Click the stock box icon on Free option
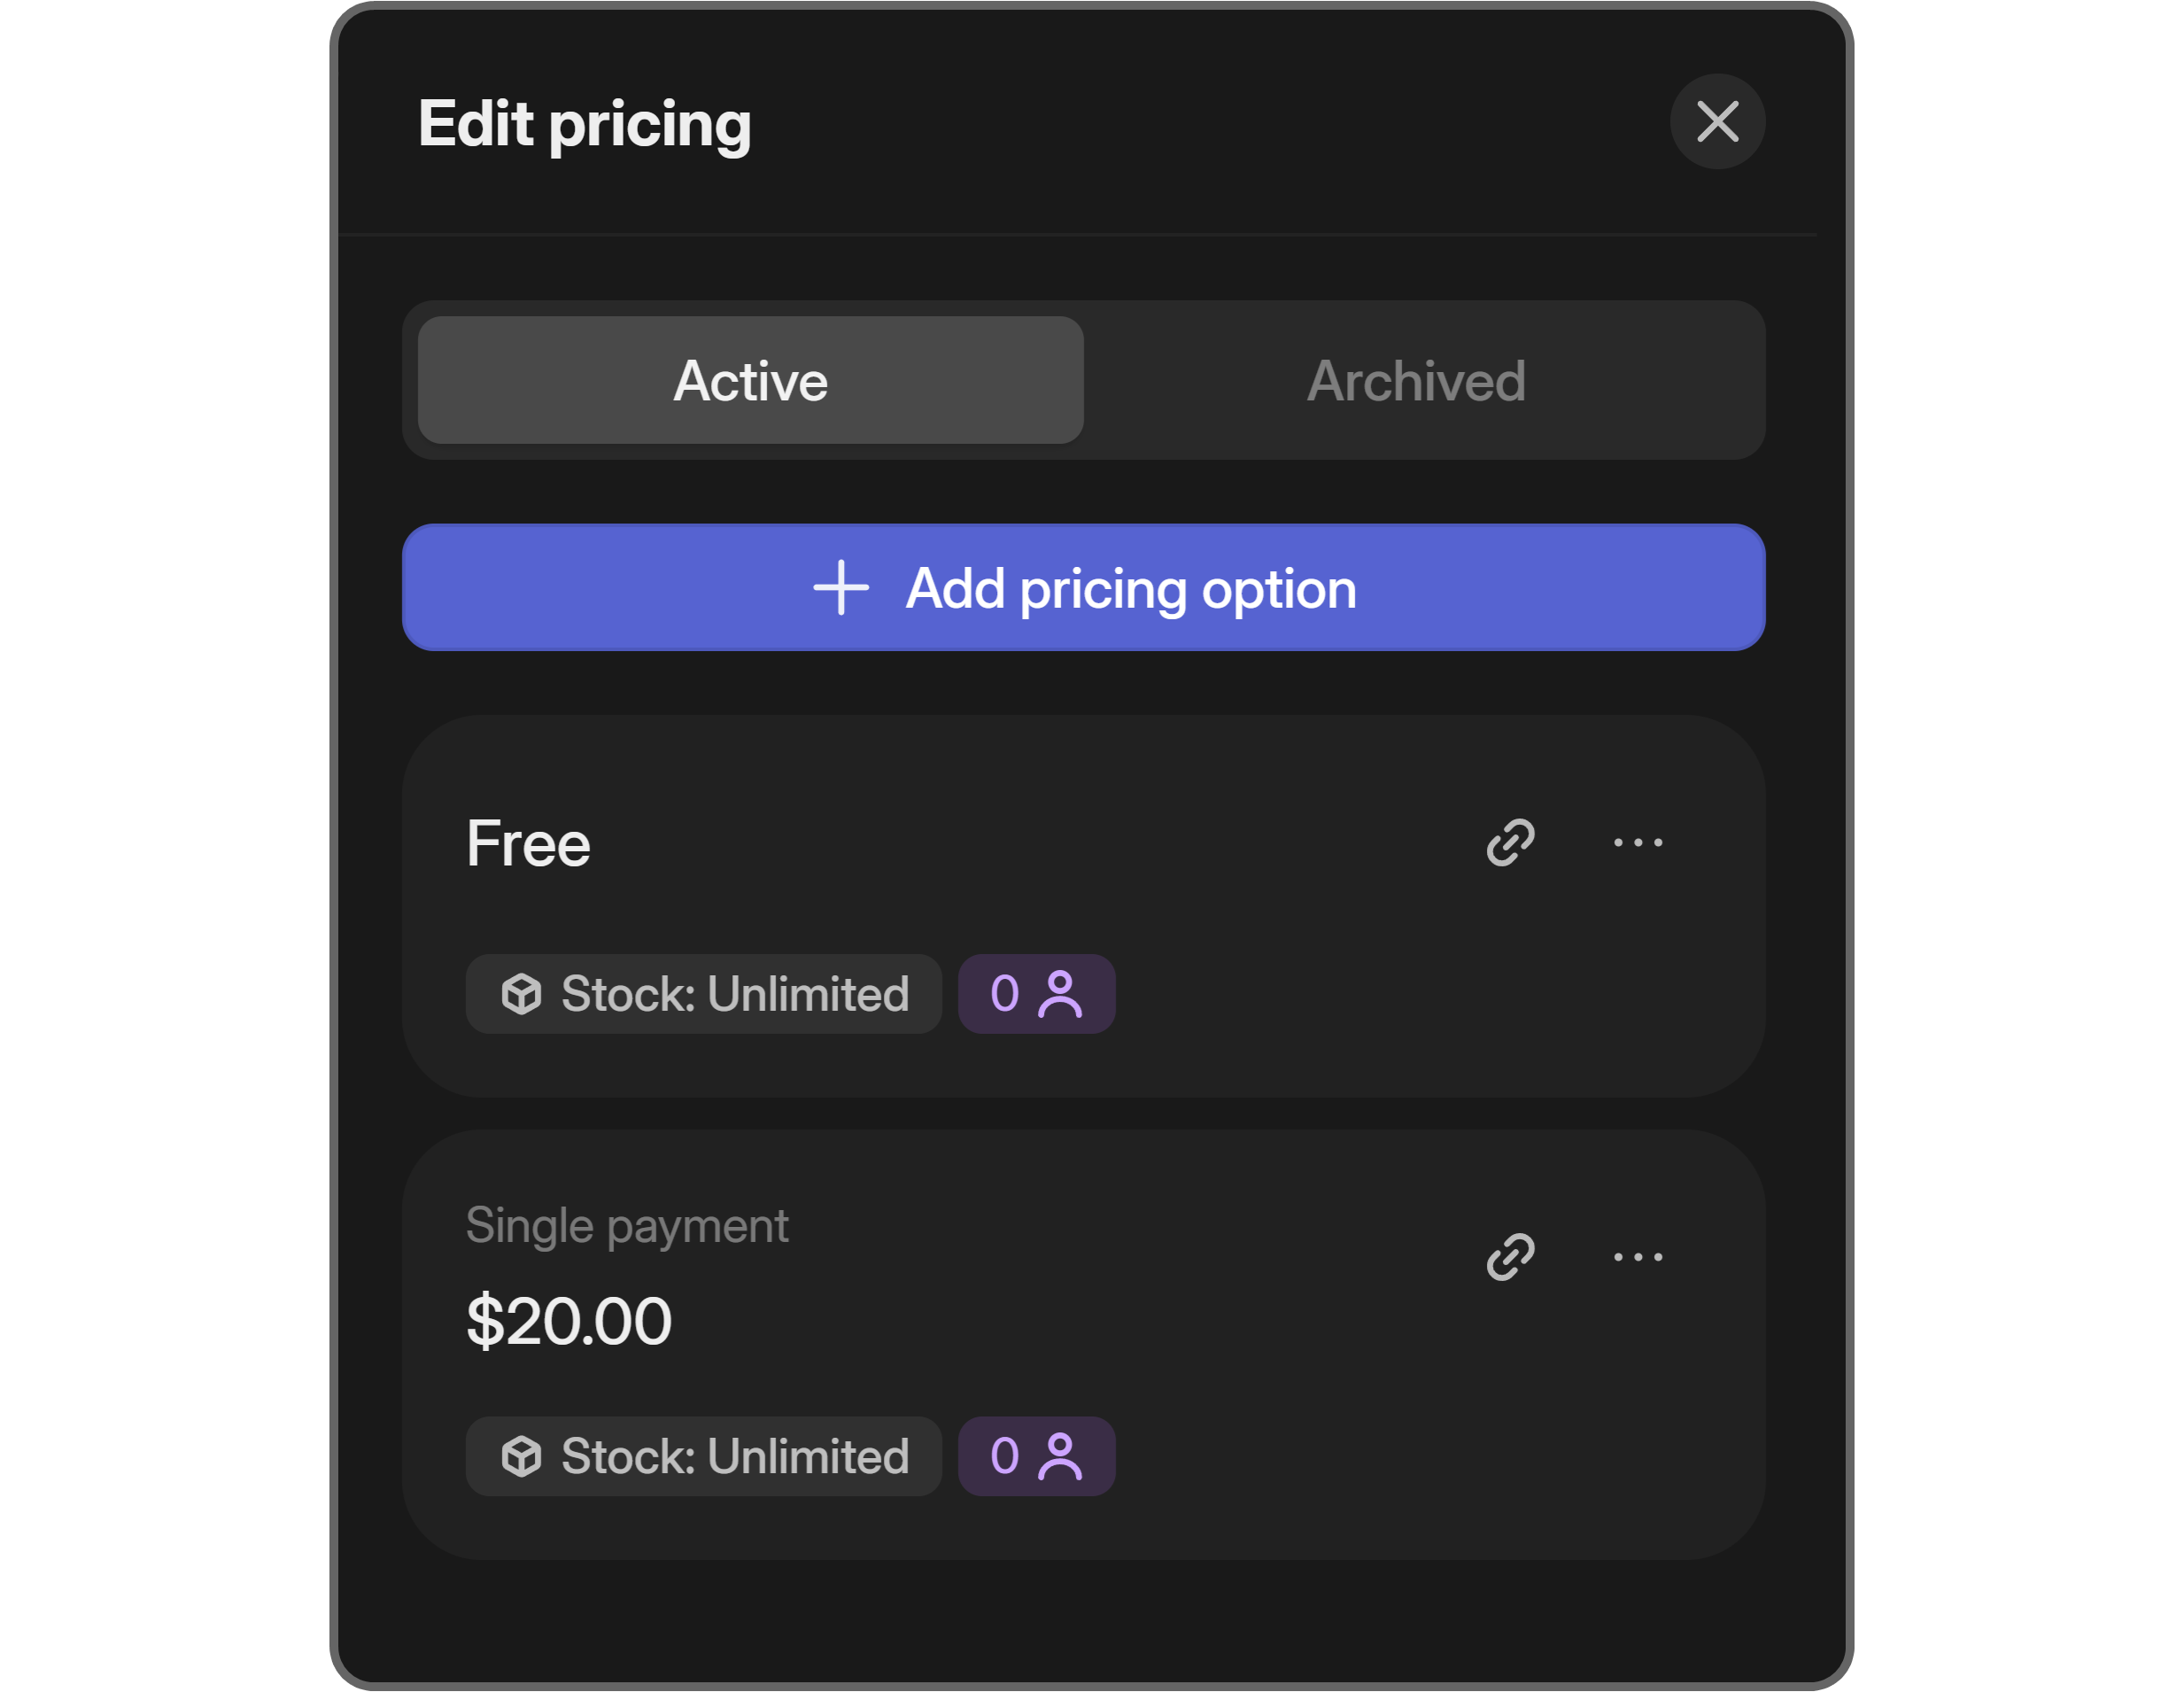2184x1692 pixels. pyautogui.click(x=520, y=993)
